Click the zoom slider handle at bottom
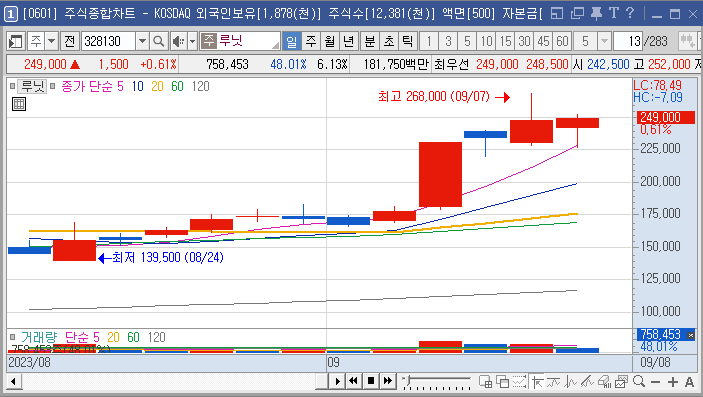This screenshot has width=703, height=397. (x=407, y=381)
